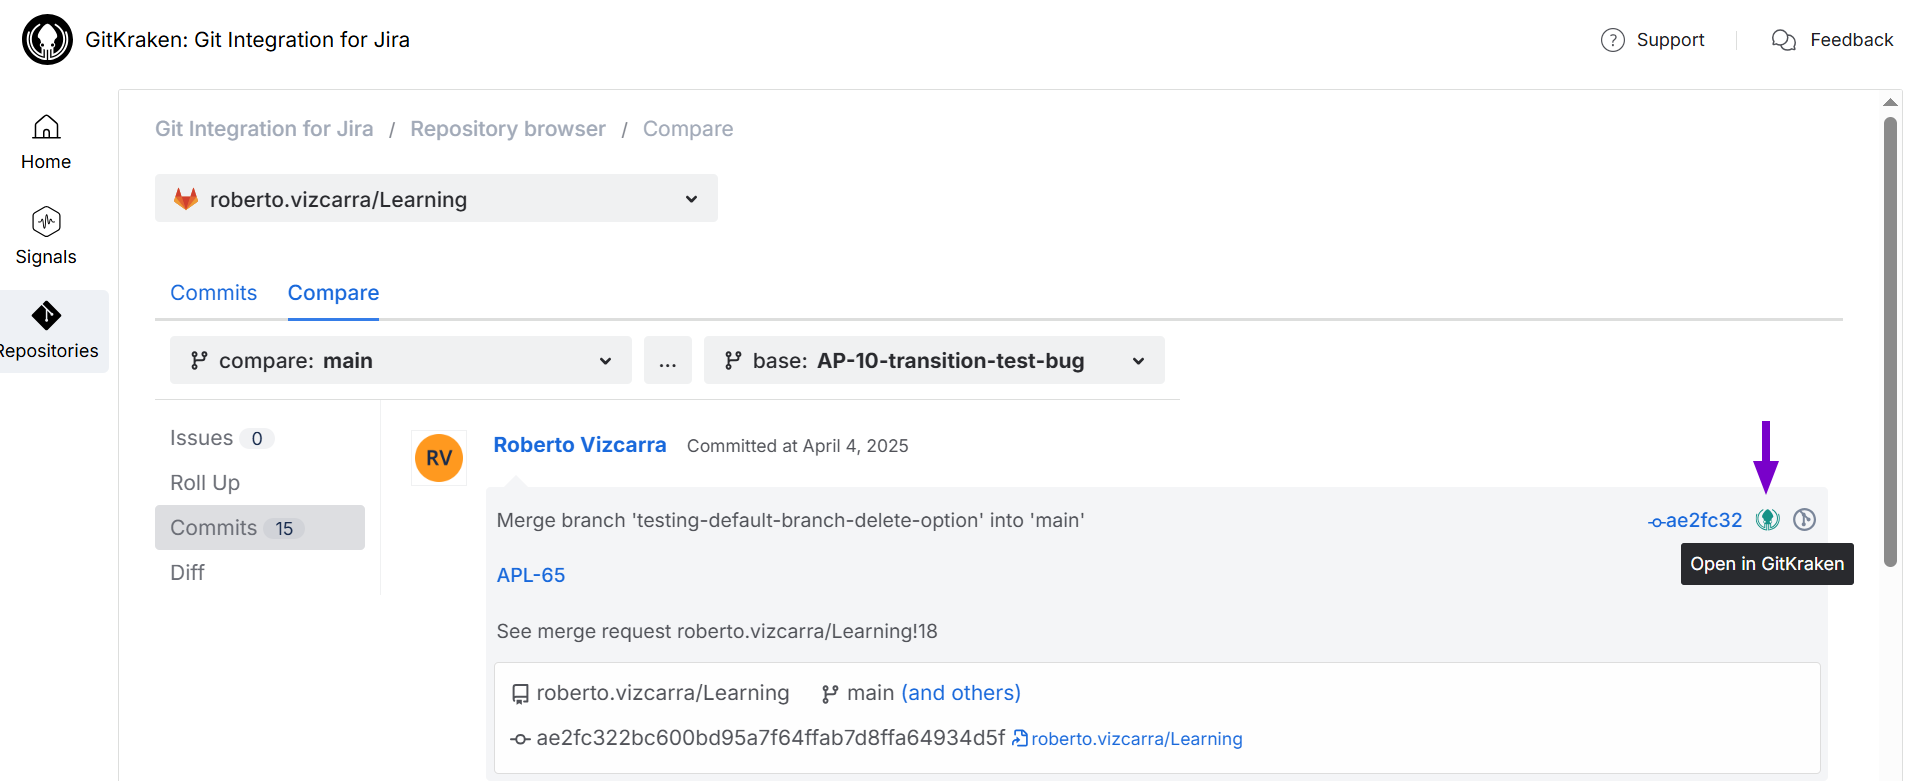Click the Support question mark icon
This screenshot has width=1914, height=781.
click(1612, 40)
